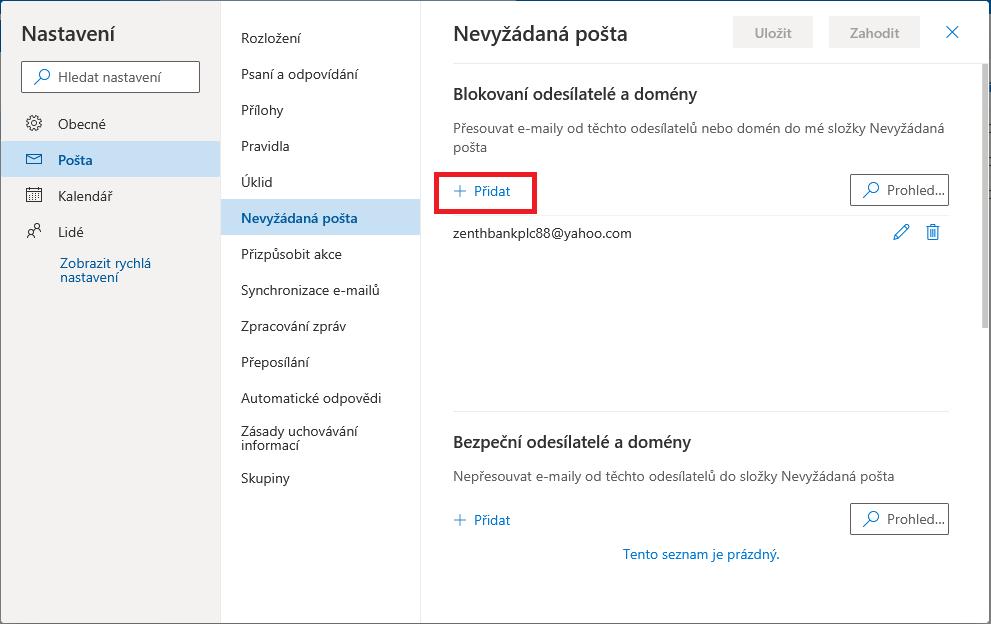The height and width of the screenshot is (624, 991).
Task: Go to Přeposílání settings
Action: tap(277, 362)
